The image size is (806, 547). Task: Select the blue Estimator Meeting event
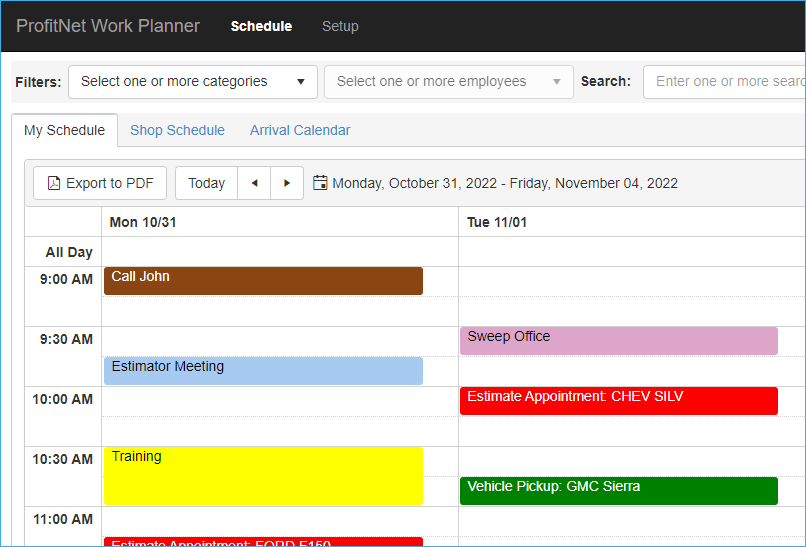pyautogui.click(x=263, y=370)
